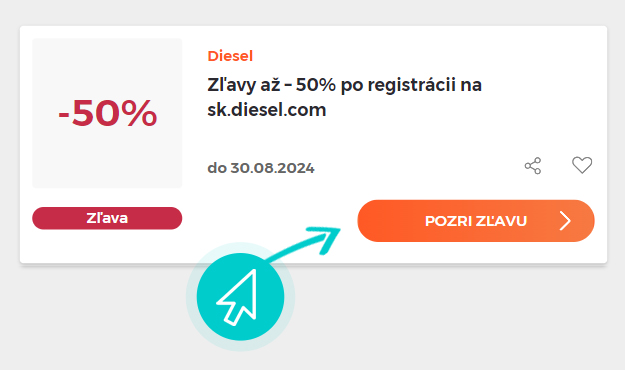Click the POZRI ZĽAVU label text
The height and width of the screenshot is (370, 625).
(x=476, y=221)
